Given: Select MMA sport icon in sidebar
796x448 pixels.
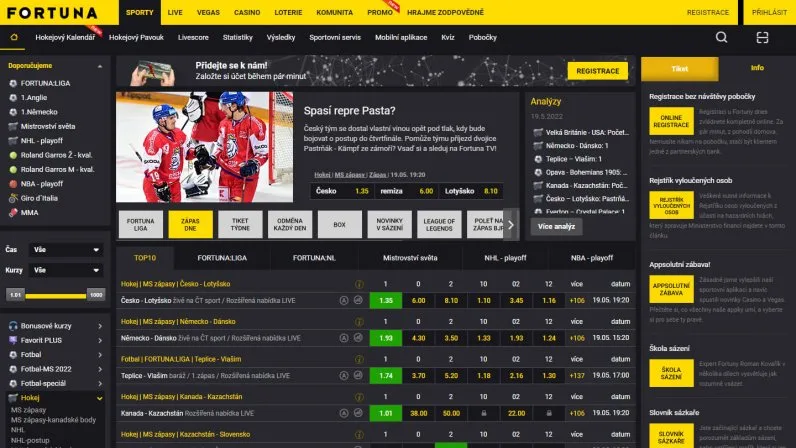Looking at the screenshot, I should click(x=12, y=212).
